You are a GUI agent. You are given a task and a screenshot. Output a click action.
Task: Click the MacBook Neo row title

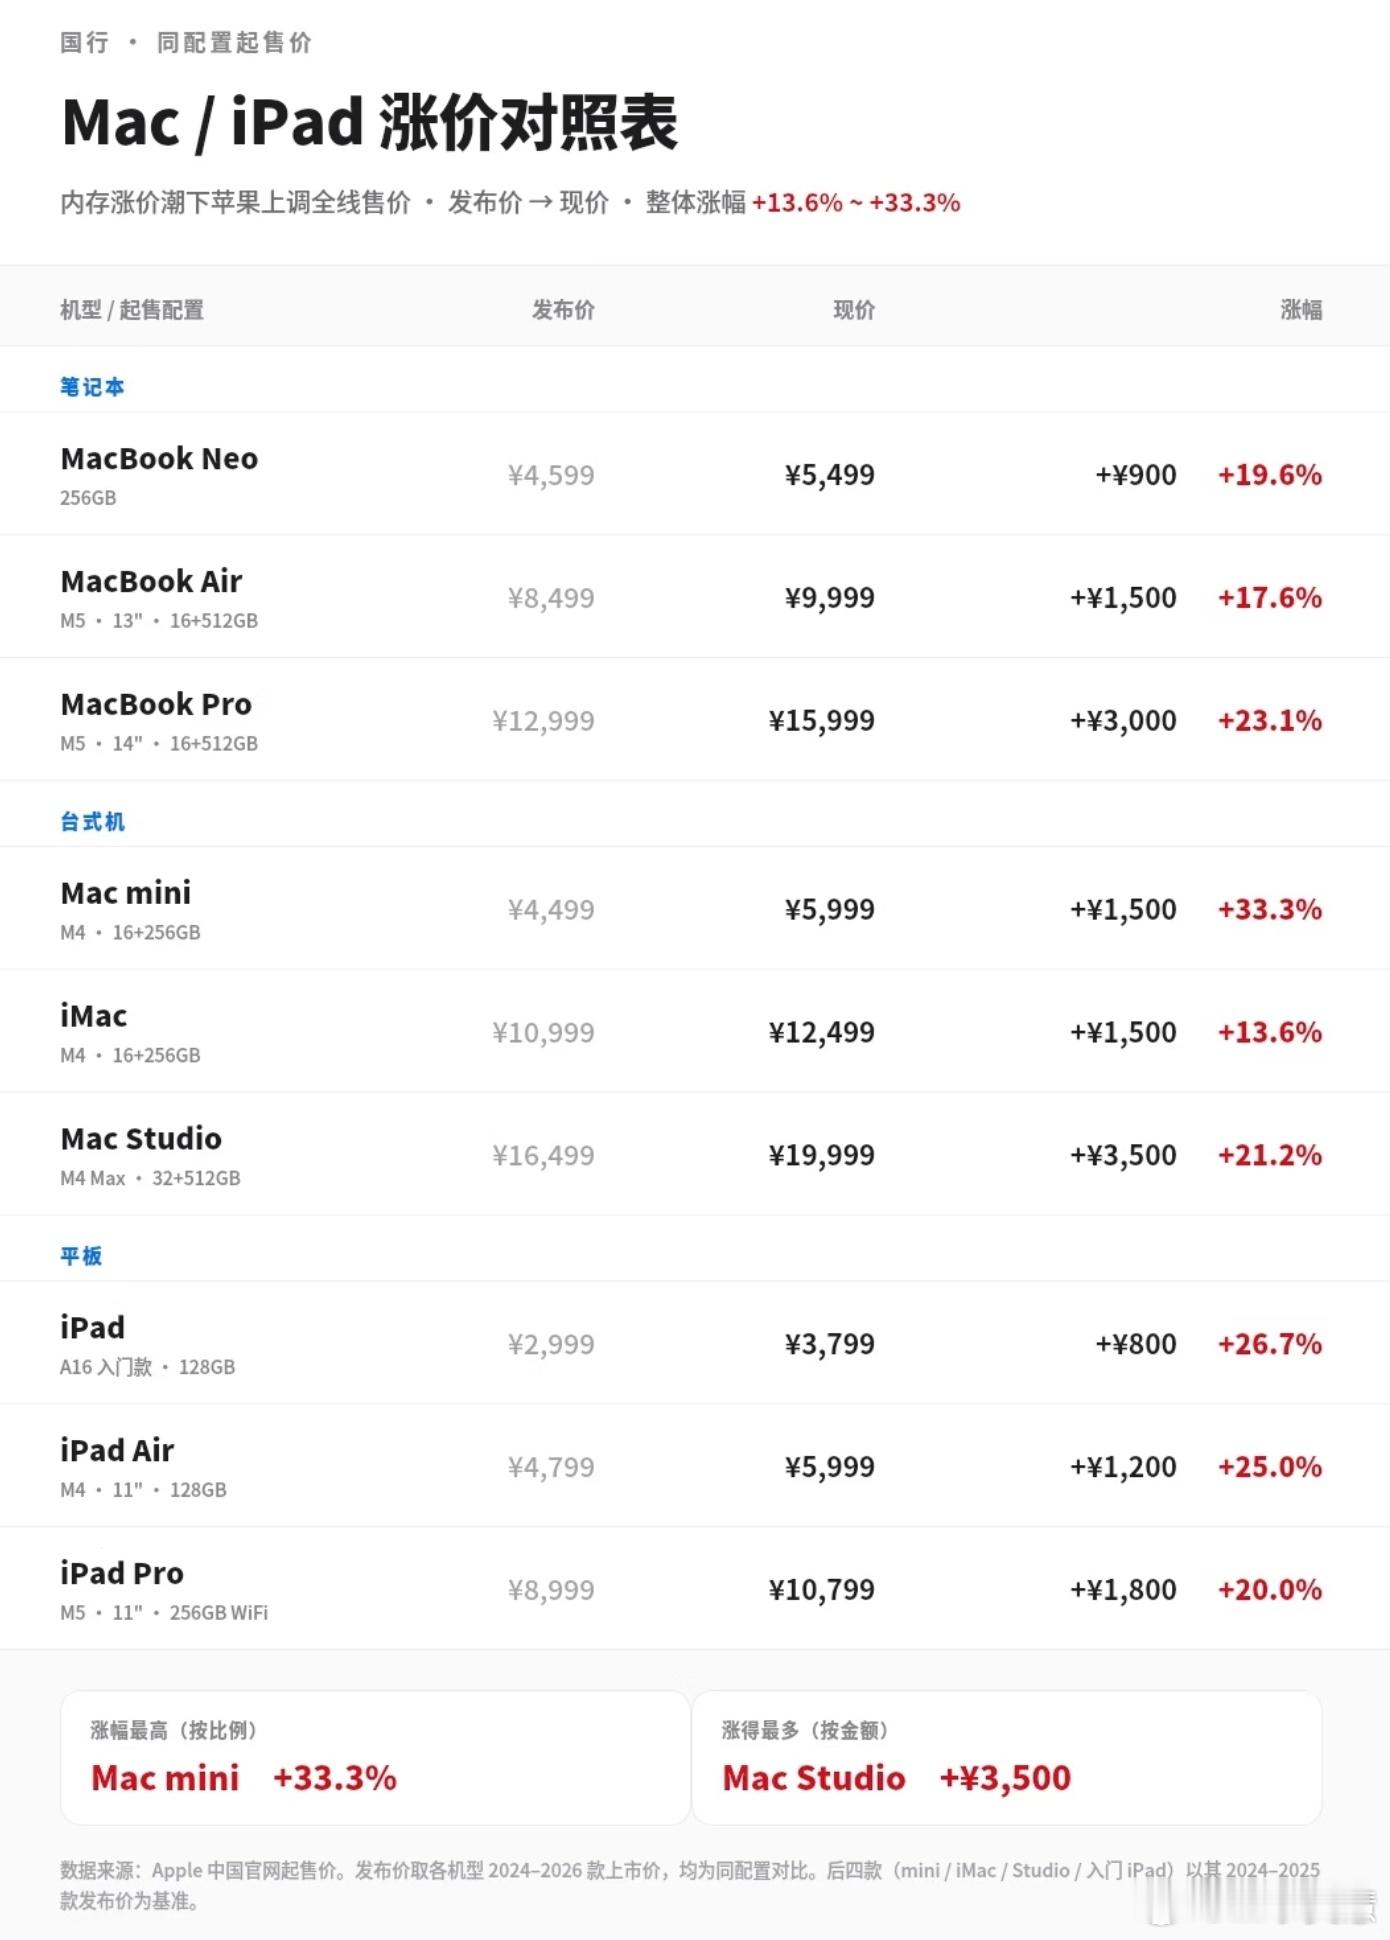click(159, 459)
